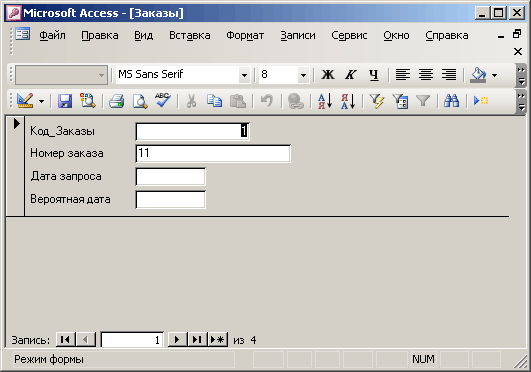The width and height of the screenshot is (531, 372).
Task: Click the Print icon
Action: [116, 101]
